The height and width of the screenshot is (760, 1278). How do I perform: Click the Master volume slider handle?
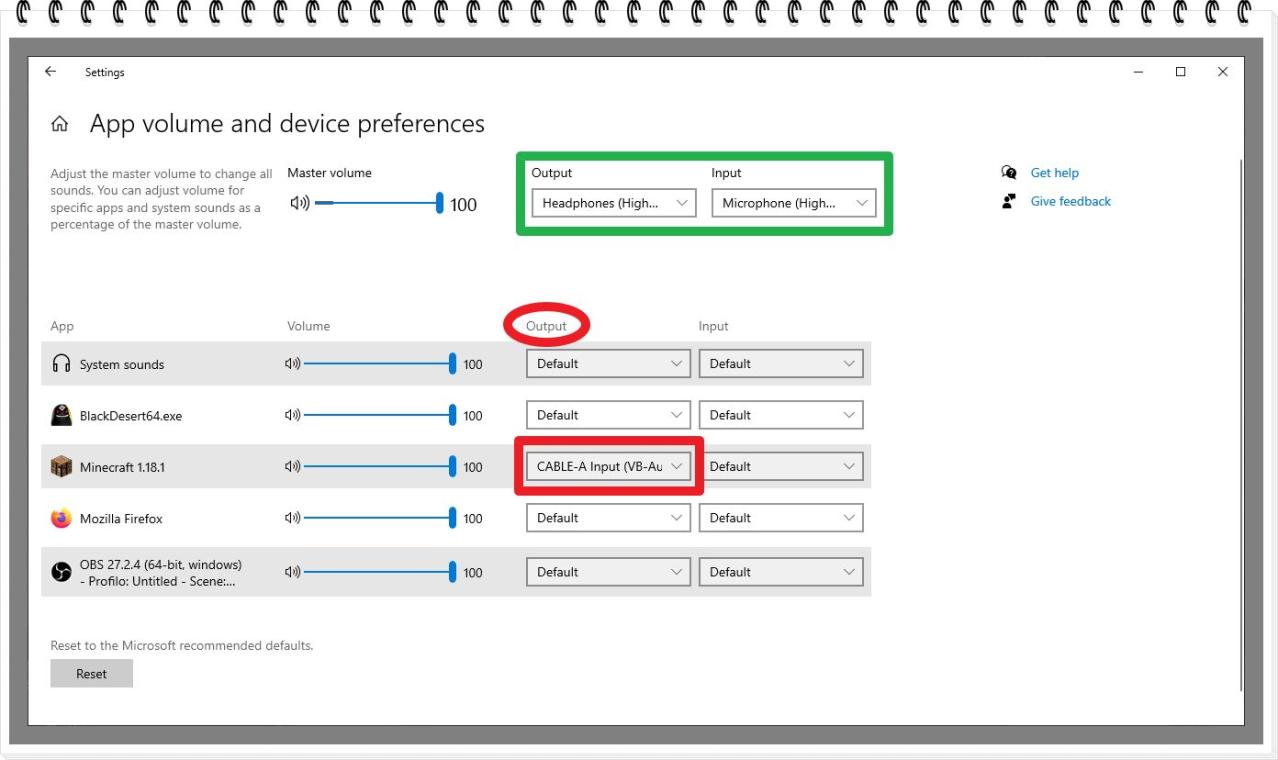[x=439, y=203]
